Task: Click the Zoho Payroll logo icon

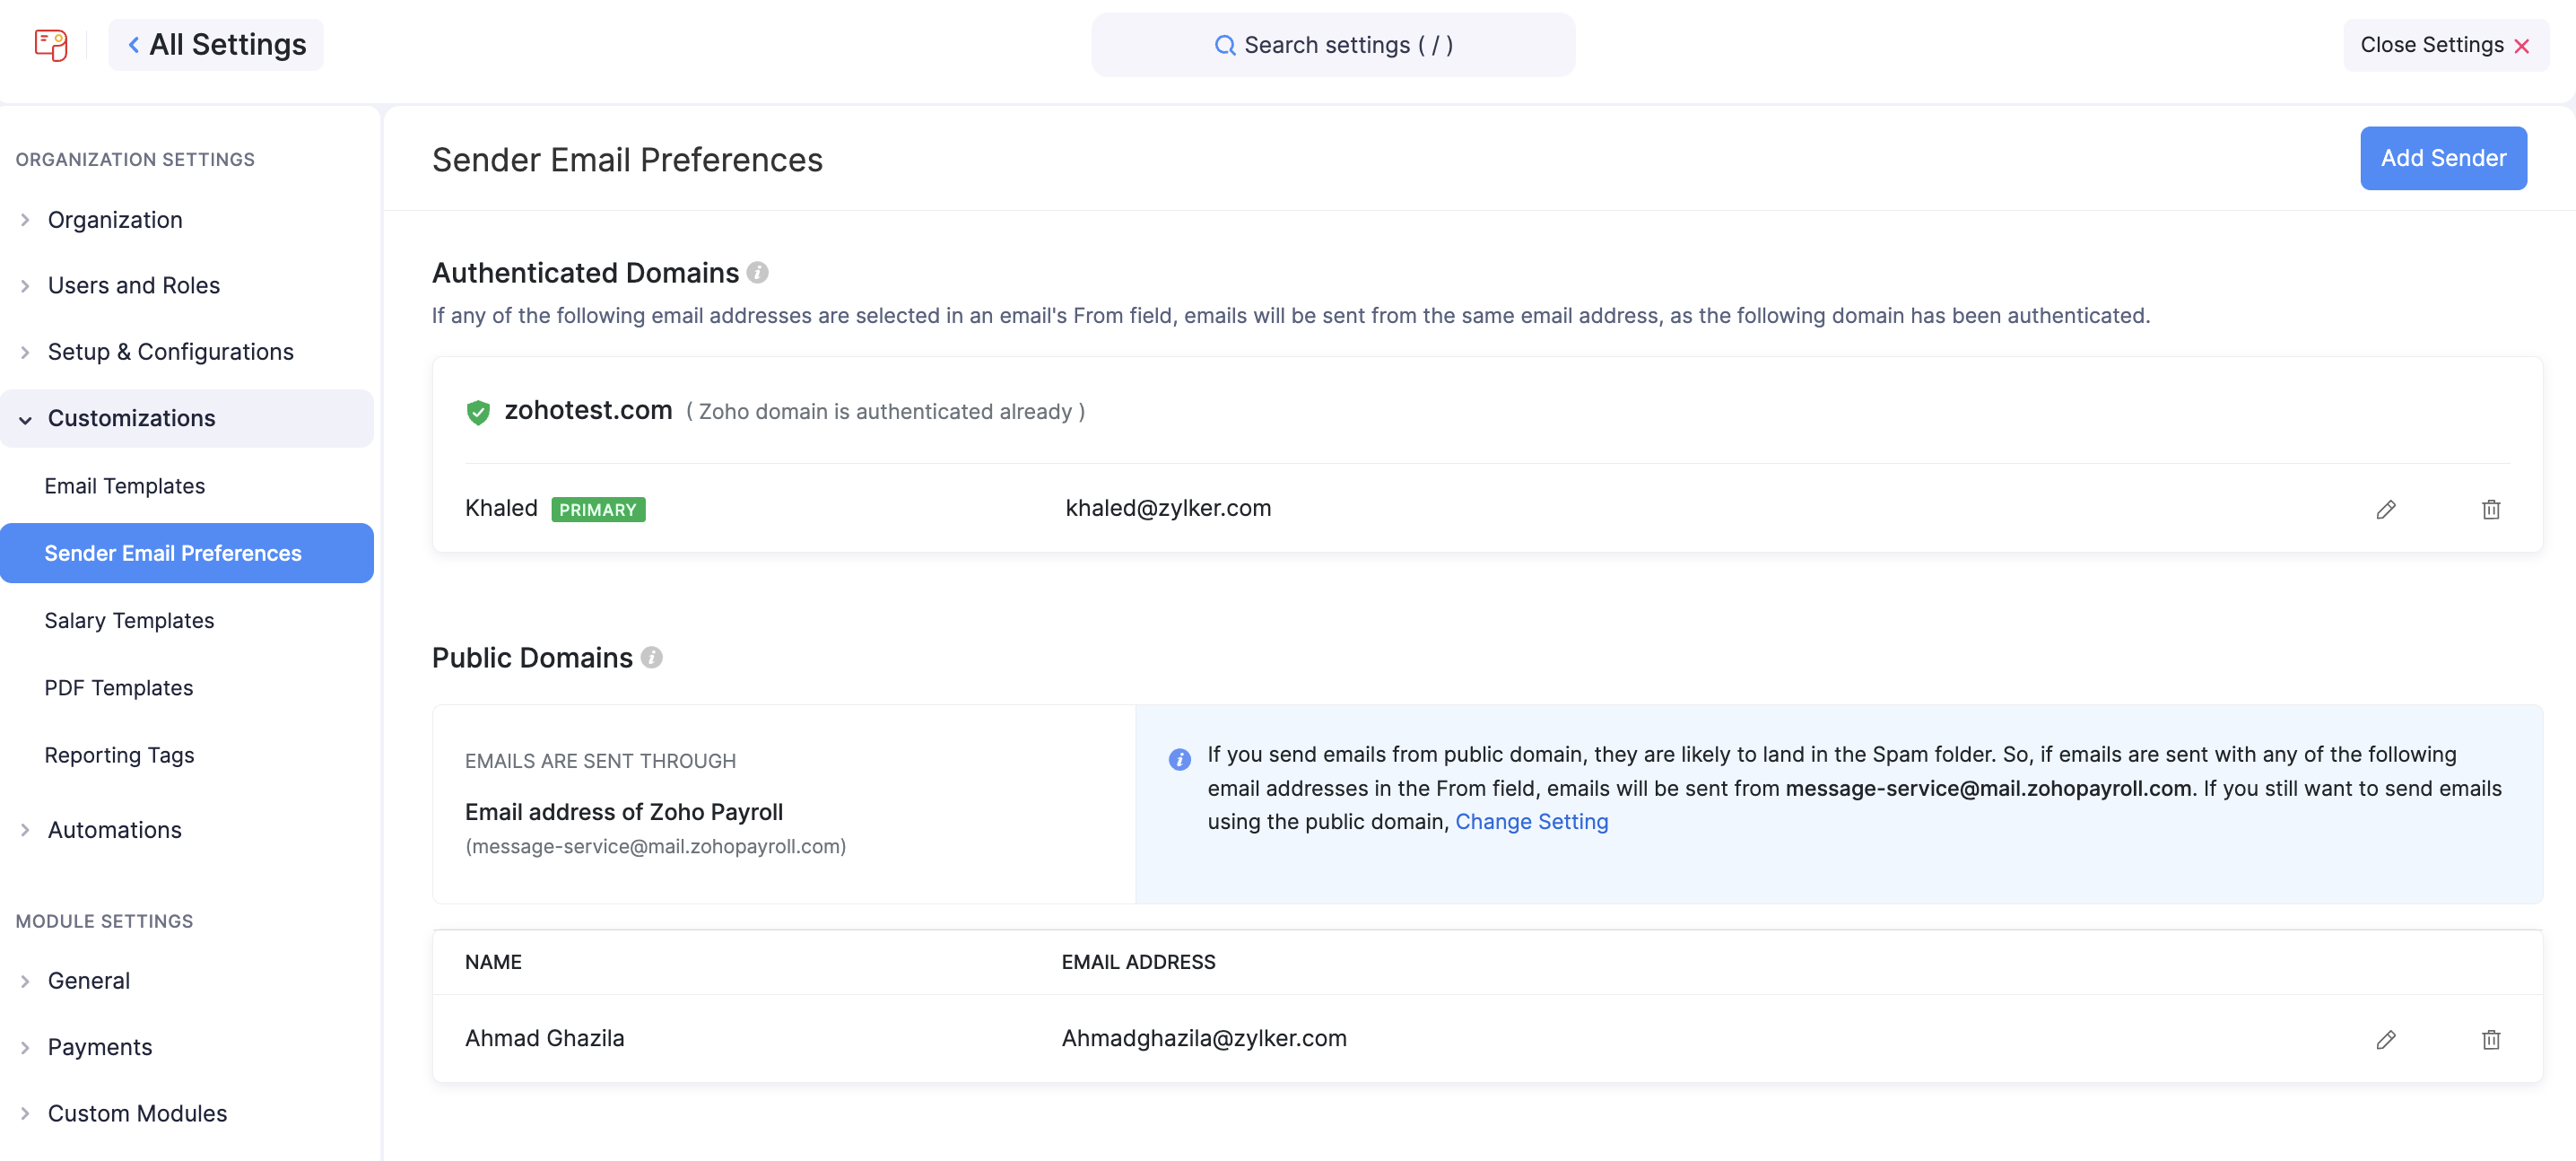Action: click(50, 44)
